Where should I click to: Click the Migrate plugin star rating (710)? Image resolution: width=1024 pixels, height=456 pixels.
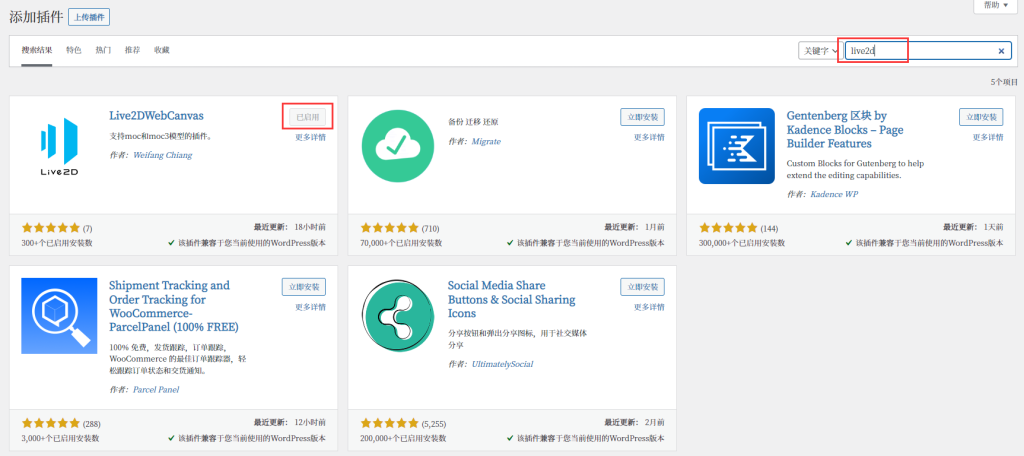click(x=390, y=228)
